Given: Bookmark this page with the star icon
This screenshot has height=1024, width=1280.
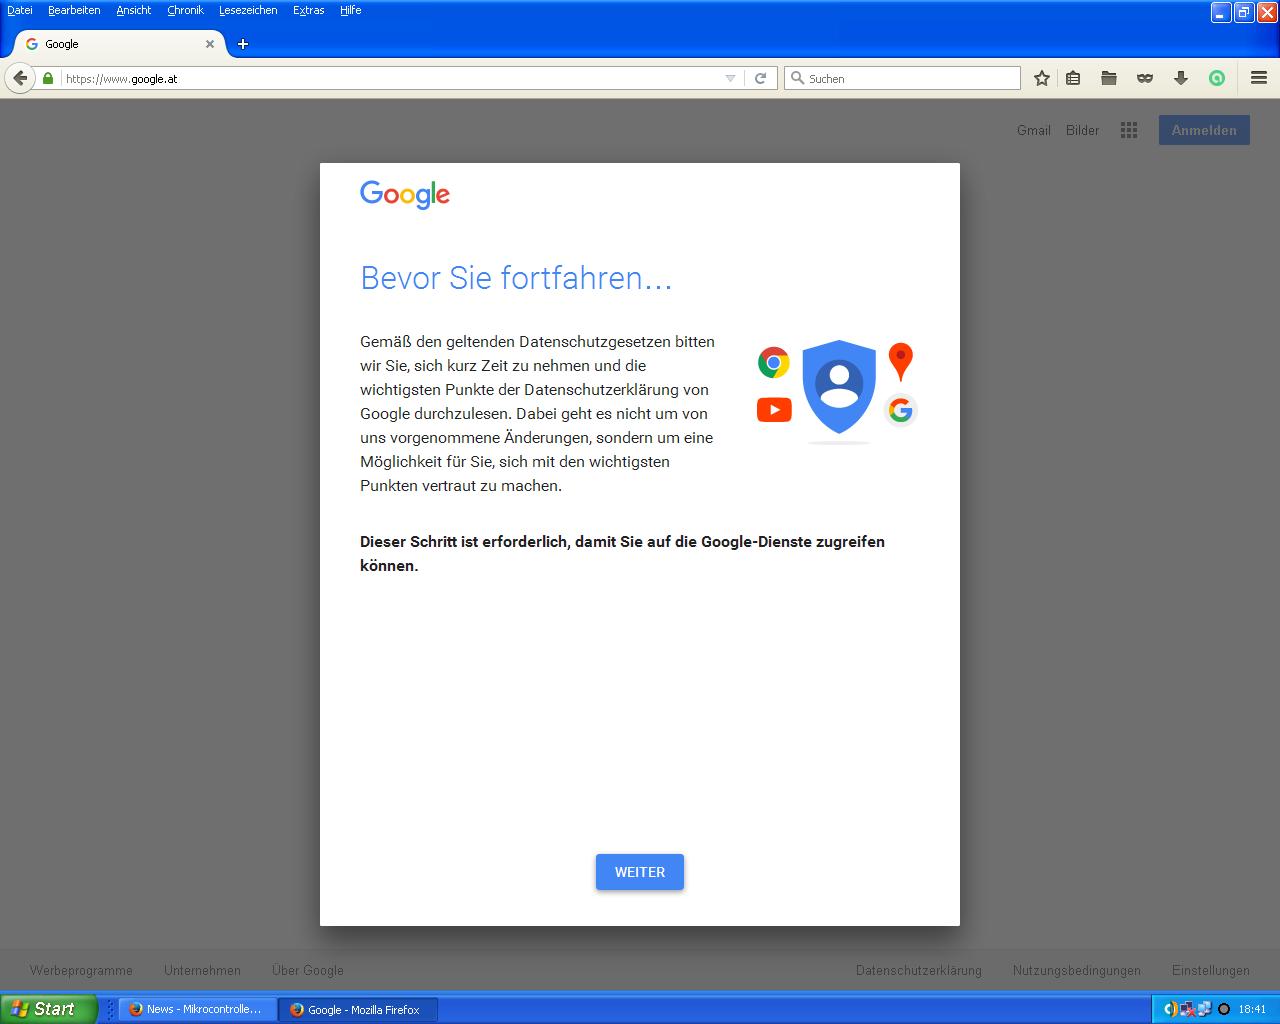Looking at the screenshot, I should pos(1042,78).
